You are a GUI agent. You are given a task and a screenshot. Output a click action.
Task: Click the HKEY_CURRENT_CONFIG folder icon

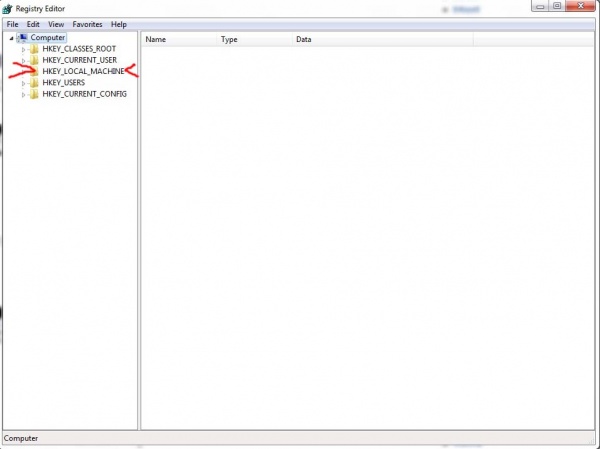34,94
